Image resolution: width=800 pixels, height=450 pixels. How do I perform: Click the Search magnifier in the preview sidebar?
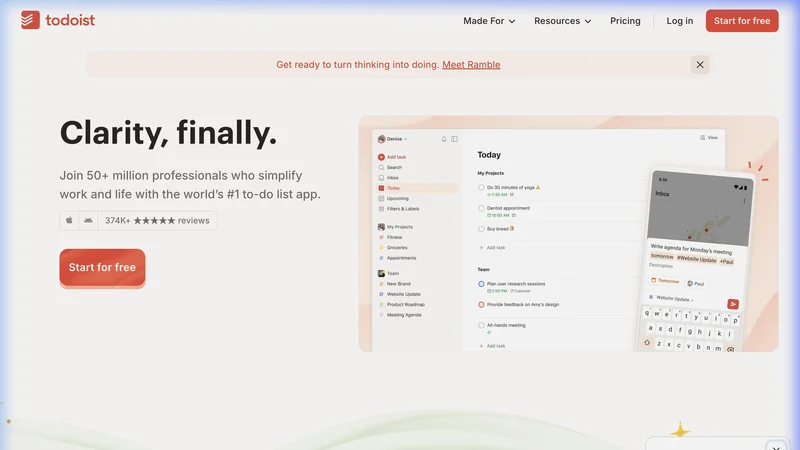click(381, 167)
